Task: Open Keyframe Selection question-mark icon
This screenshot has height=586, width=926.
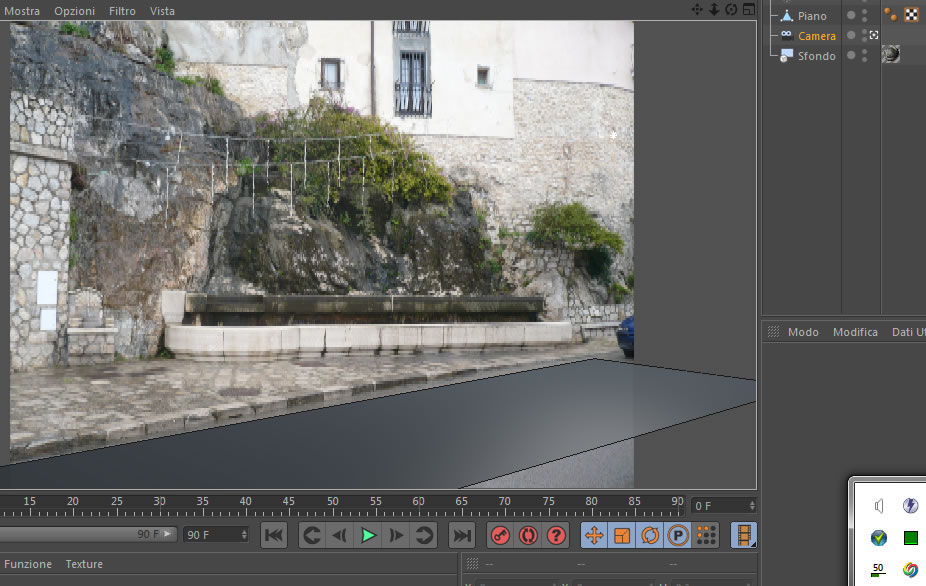Action: click(556, 536)
